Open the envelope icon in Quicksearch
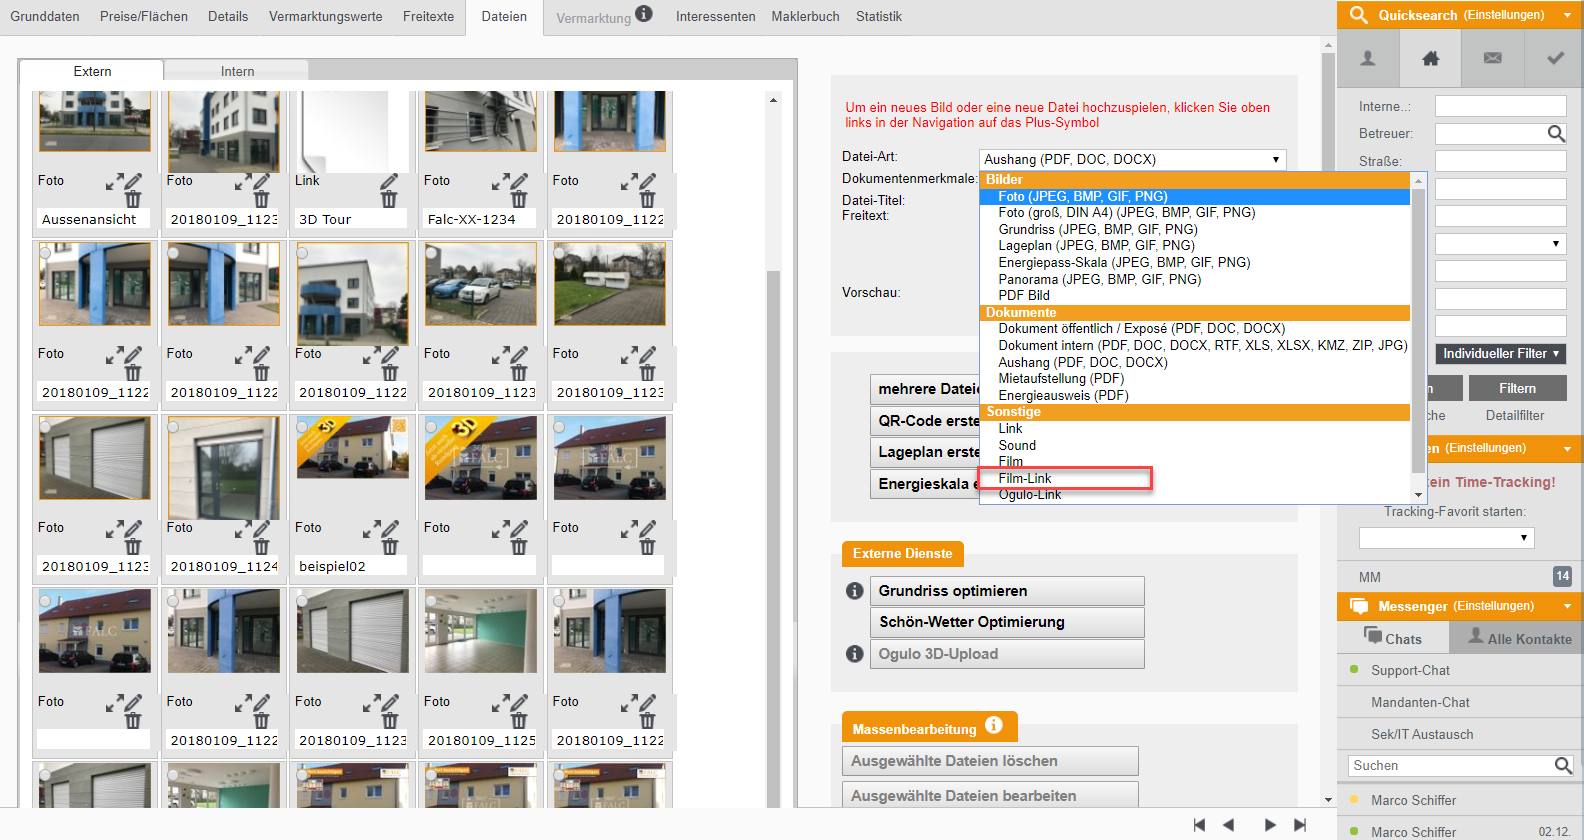 tap(1492, 58)
